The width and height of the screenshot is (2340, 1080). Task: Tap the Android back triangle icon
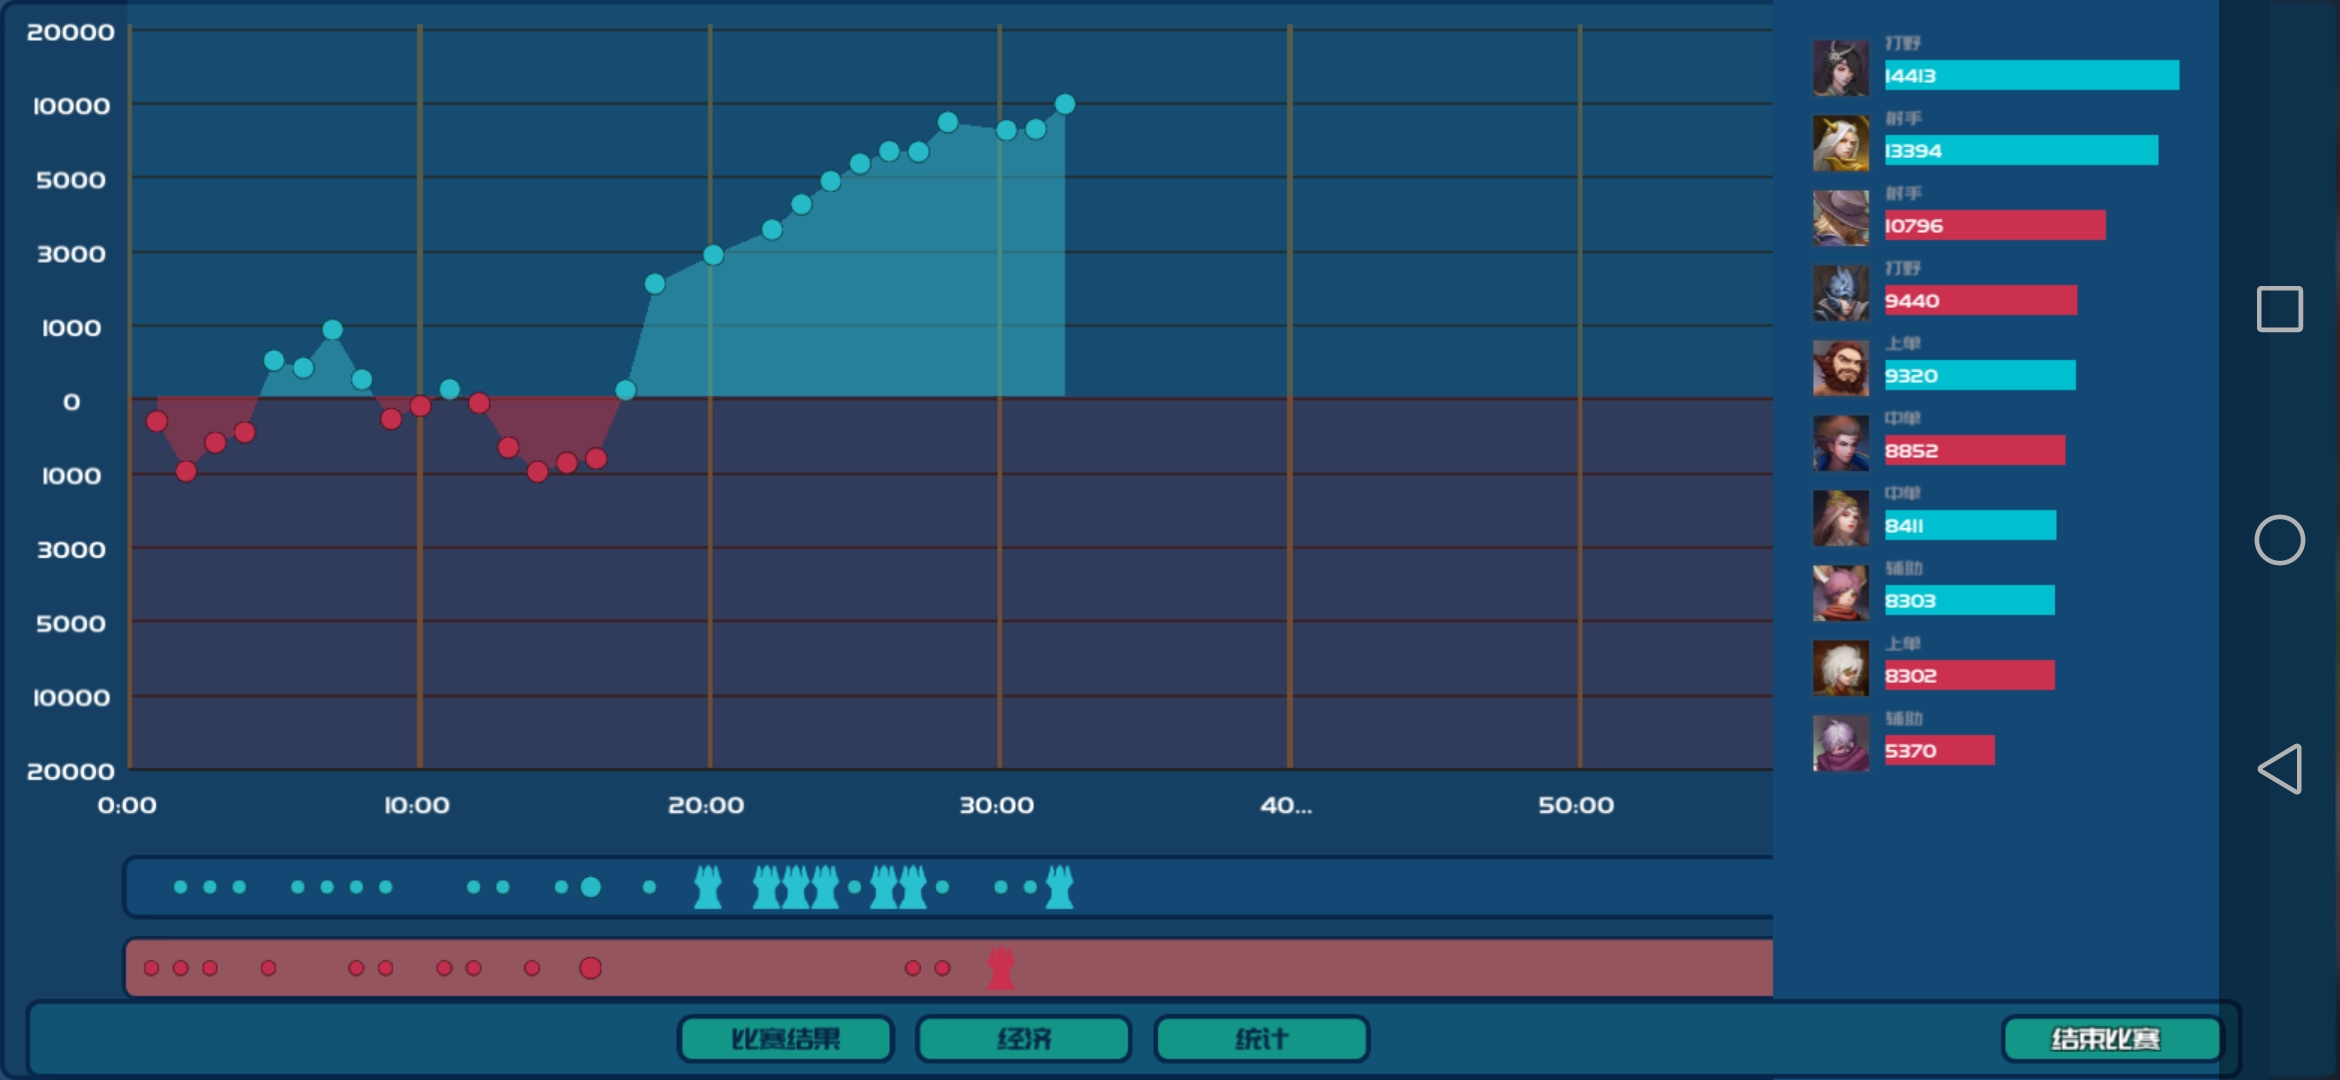tap(2280, 769)
